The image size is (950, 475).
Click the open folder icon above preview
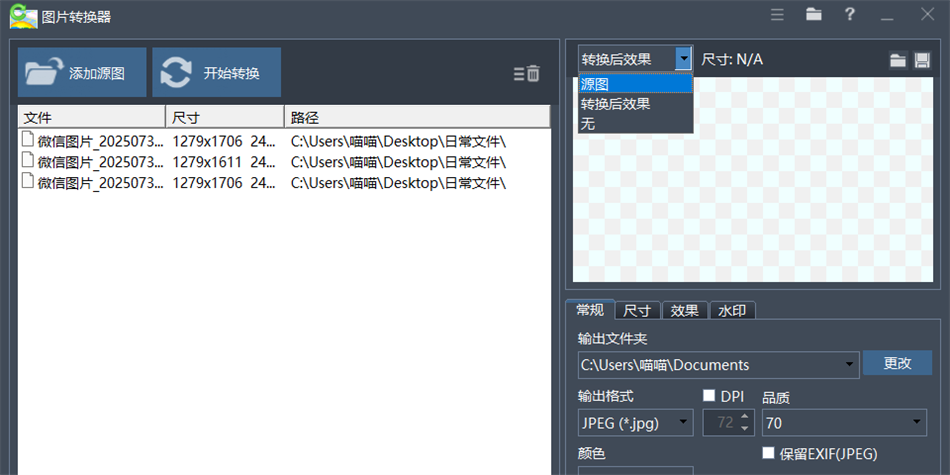899,60
